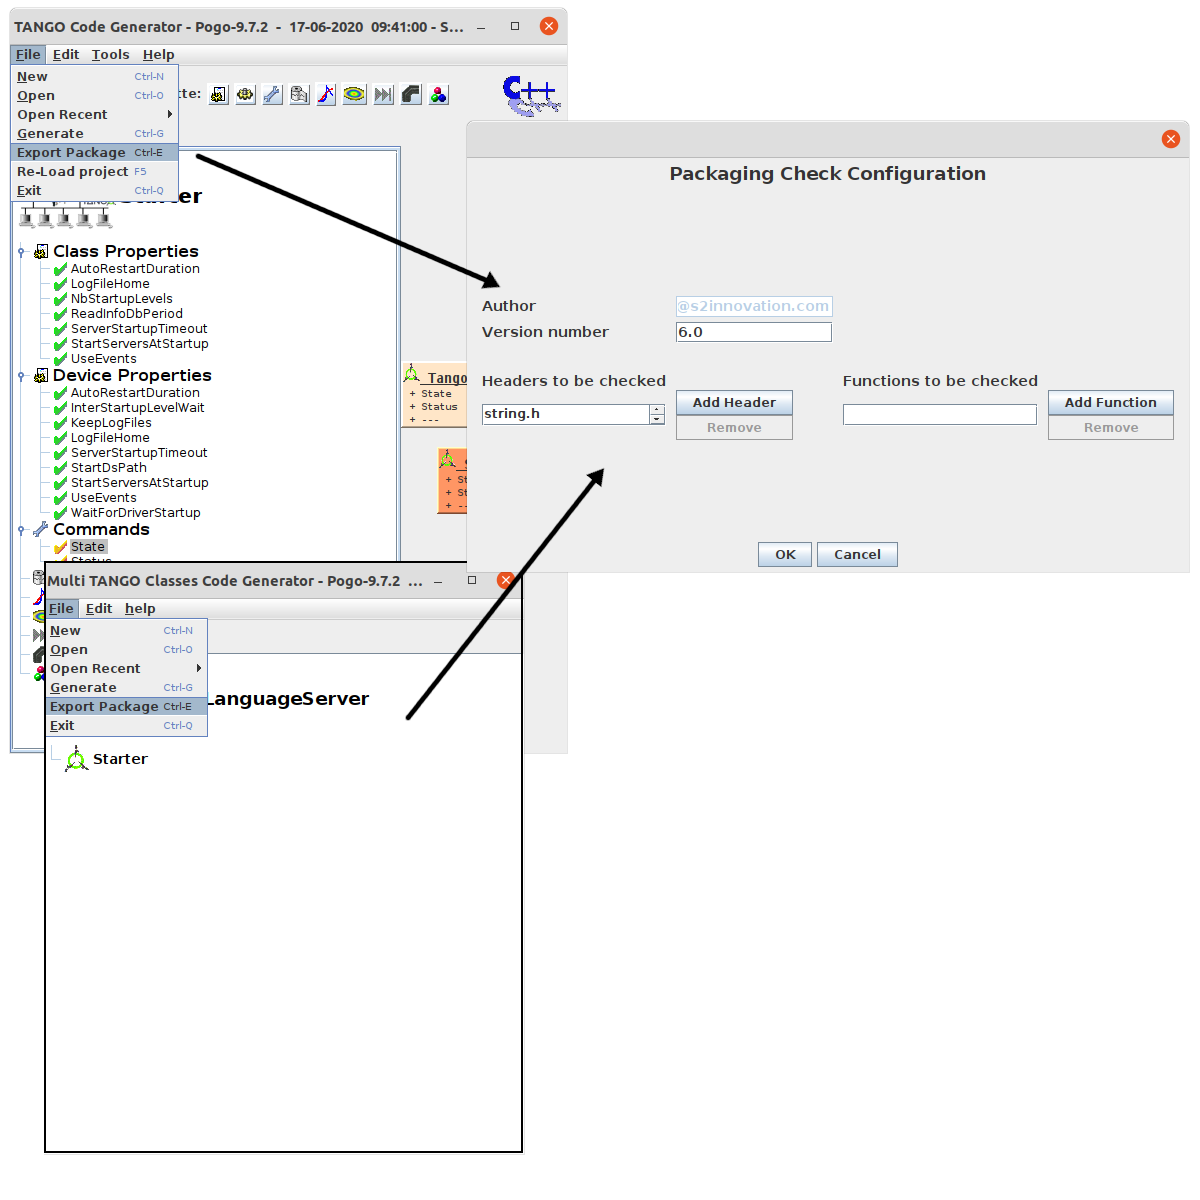This screenshot has height=1200, width=1200.
Task: Open the File menu in Pogo window
Action: tap(28, 54)
